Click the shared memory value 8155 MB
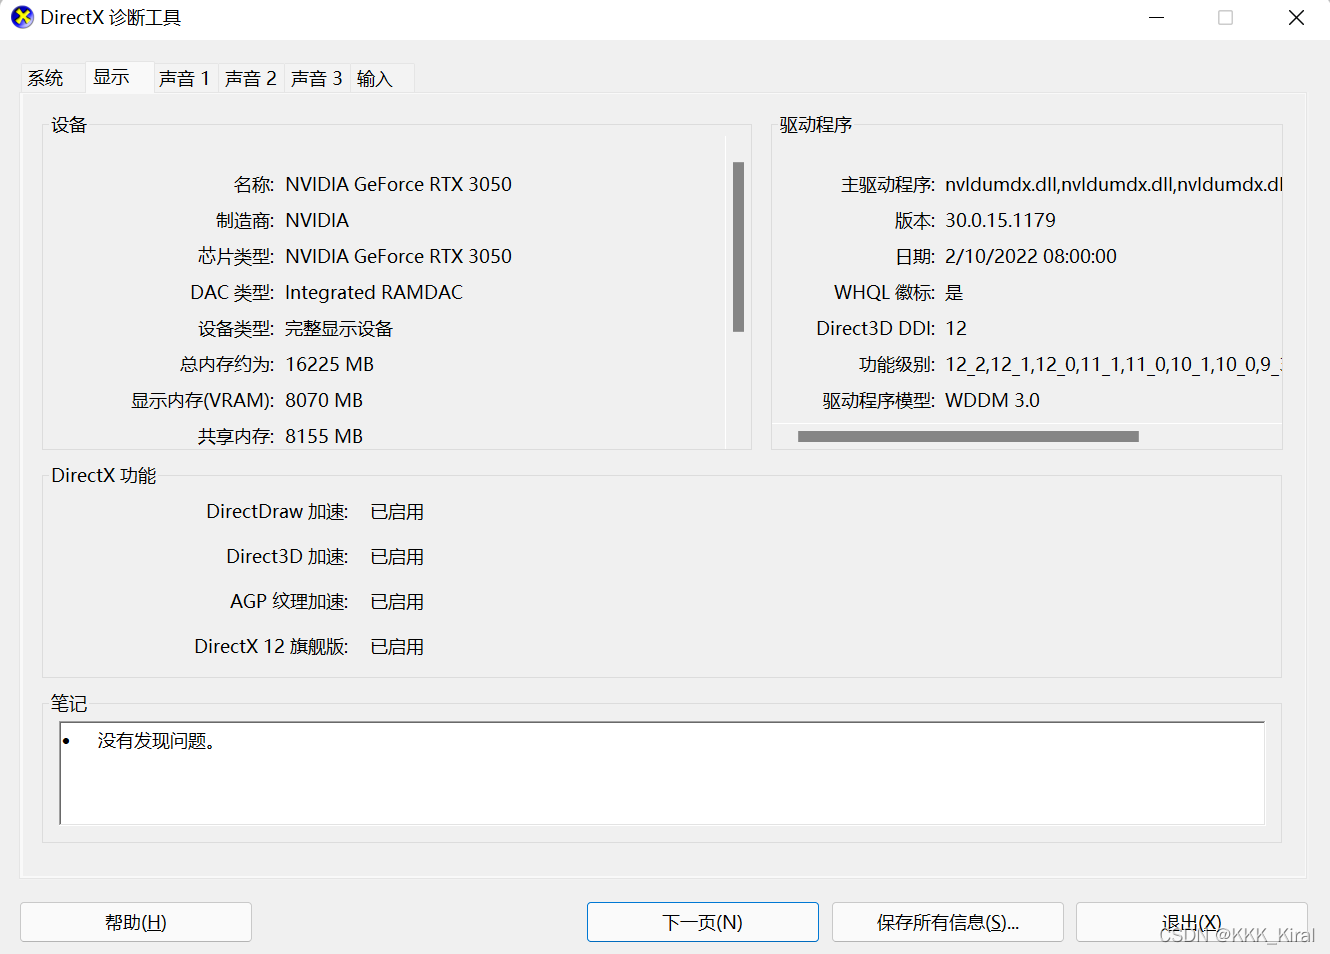The width and height of the screenshot is (1330, 954). point(324,436)
